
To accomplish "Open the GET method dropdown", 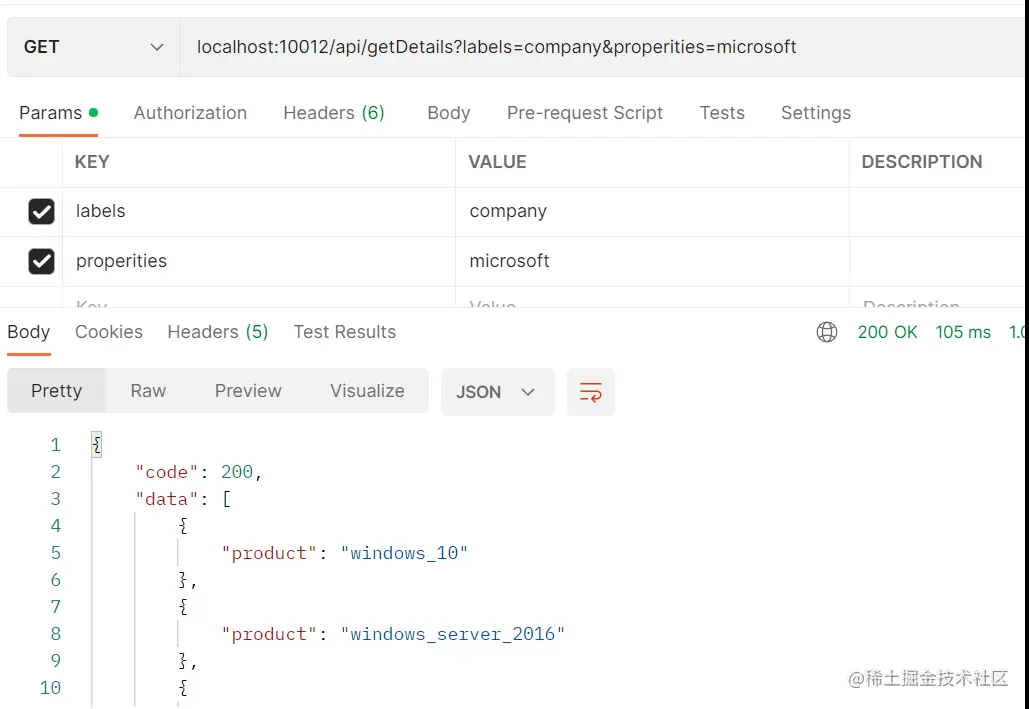I will [x=93, y=47].
